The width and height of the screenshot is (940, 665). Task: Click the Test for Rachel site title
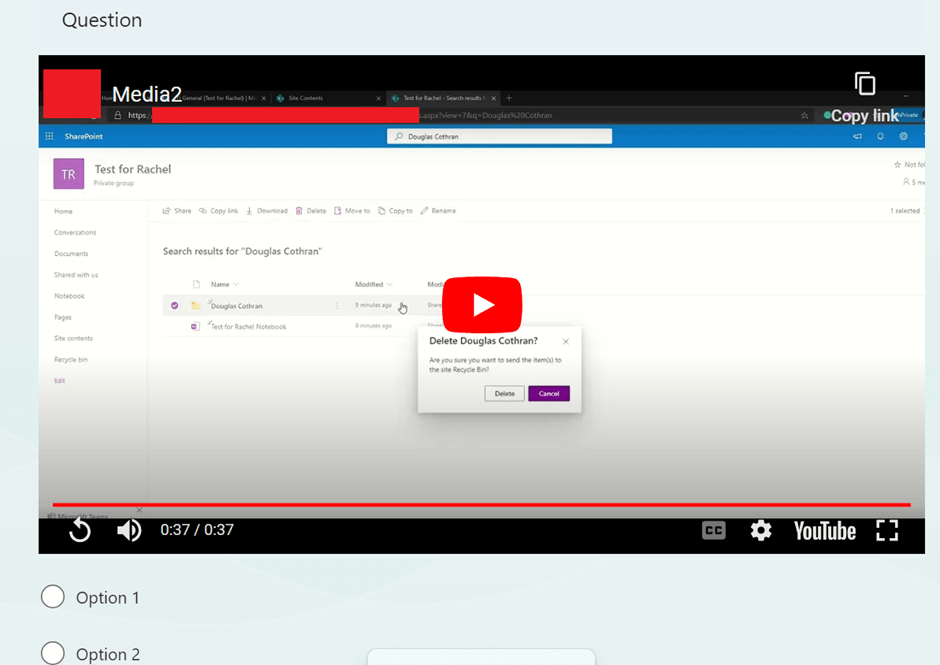132,169
